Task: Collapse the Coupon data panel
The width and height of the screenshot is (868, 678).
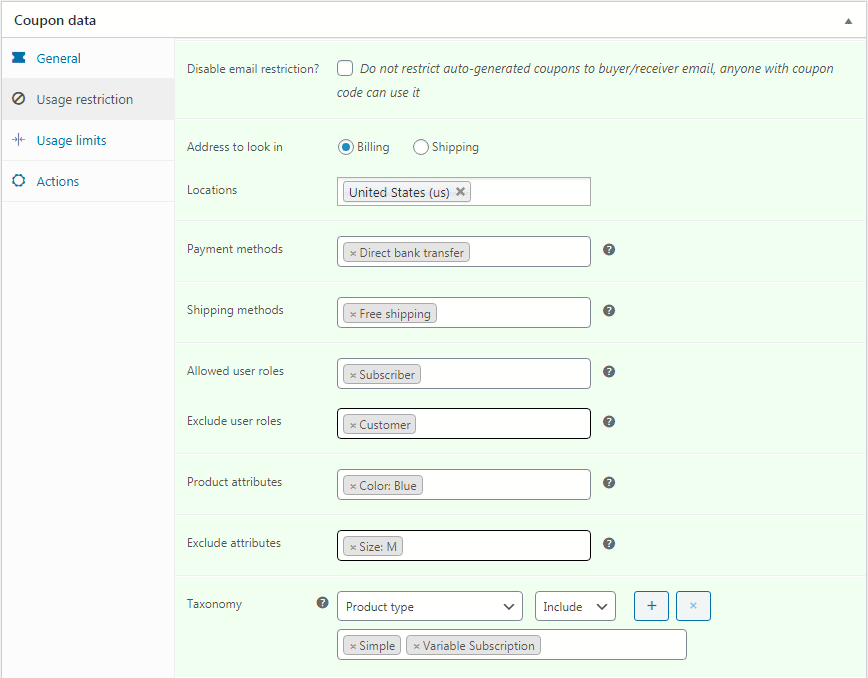Action: tap(848, 21)
